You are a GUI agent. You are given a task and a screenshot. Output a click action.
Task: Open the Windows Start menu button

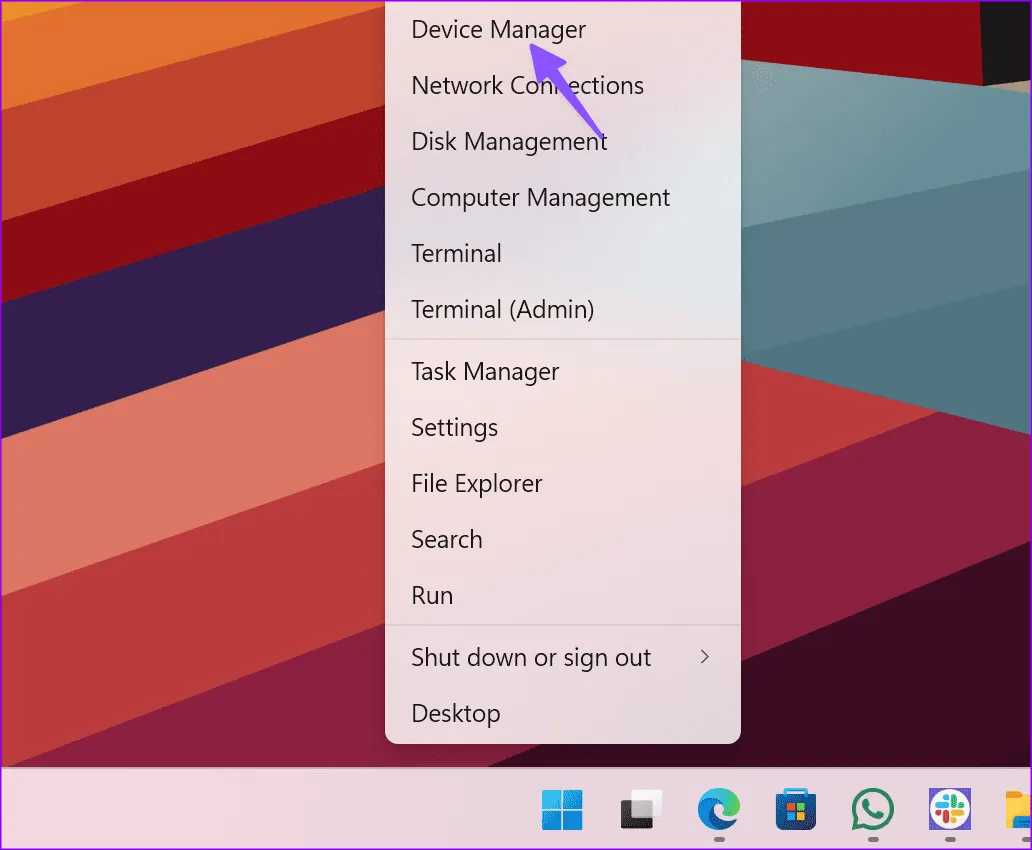pos(562,809)
